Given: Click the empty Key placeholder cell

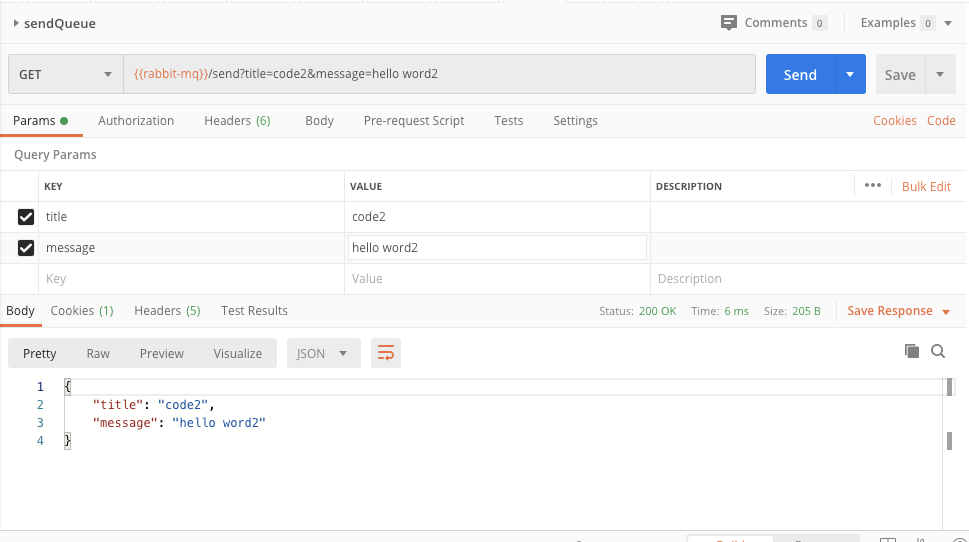Looking at the screenshot, I should (x=192, y=279).
